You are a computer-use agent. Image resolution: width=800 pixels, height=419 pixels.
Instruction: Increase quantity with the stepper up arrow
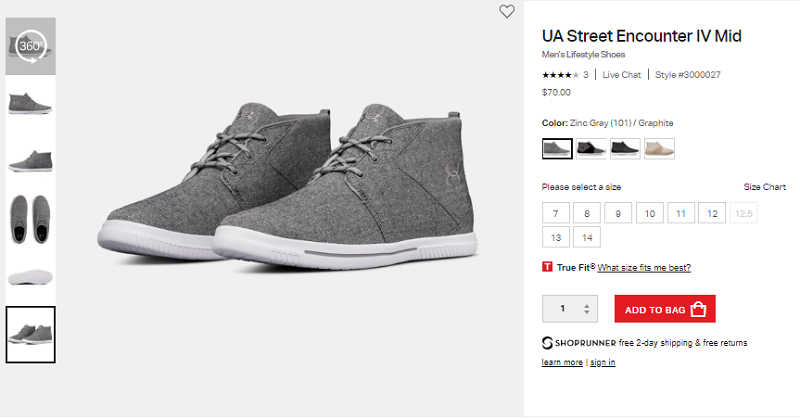tap(587, 304)
